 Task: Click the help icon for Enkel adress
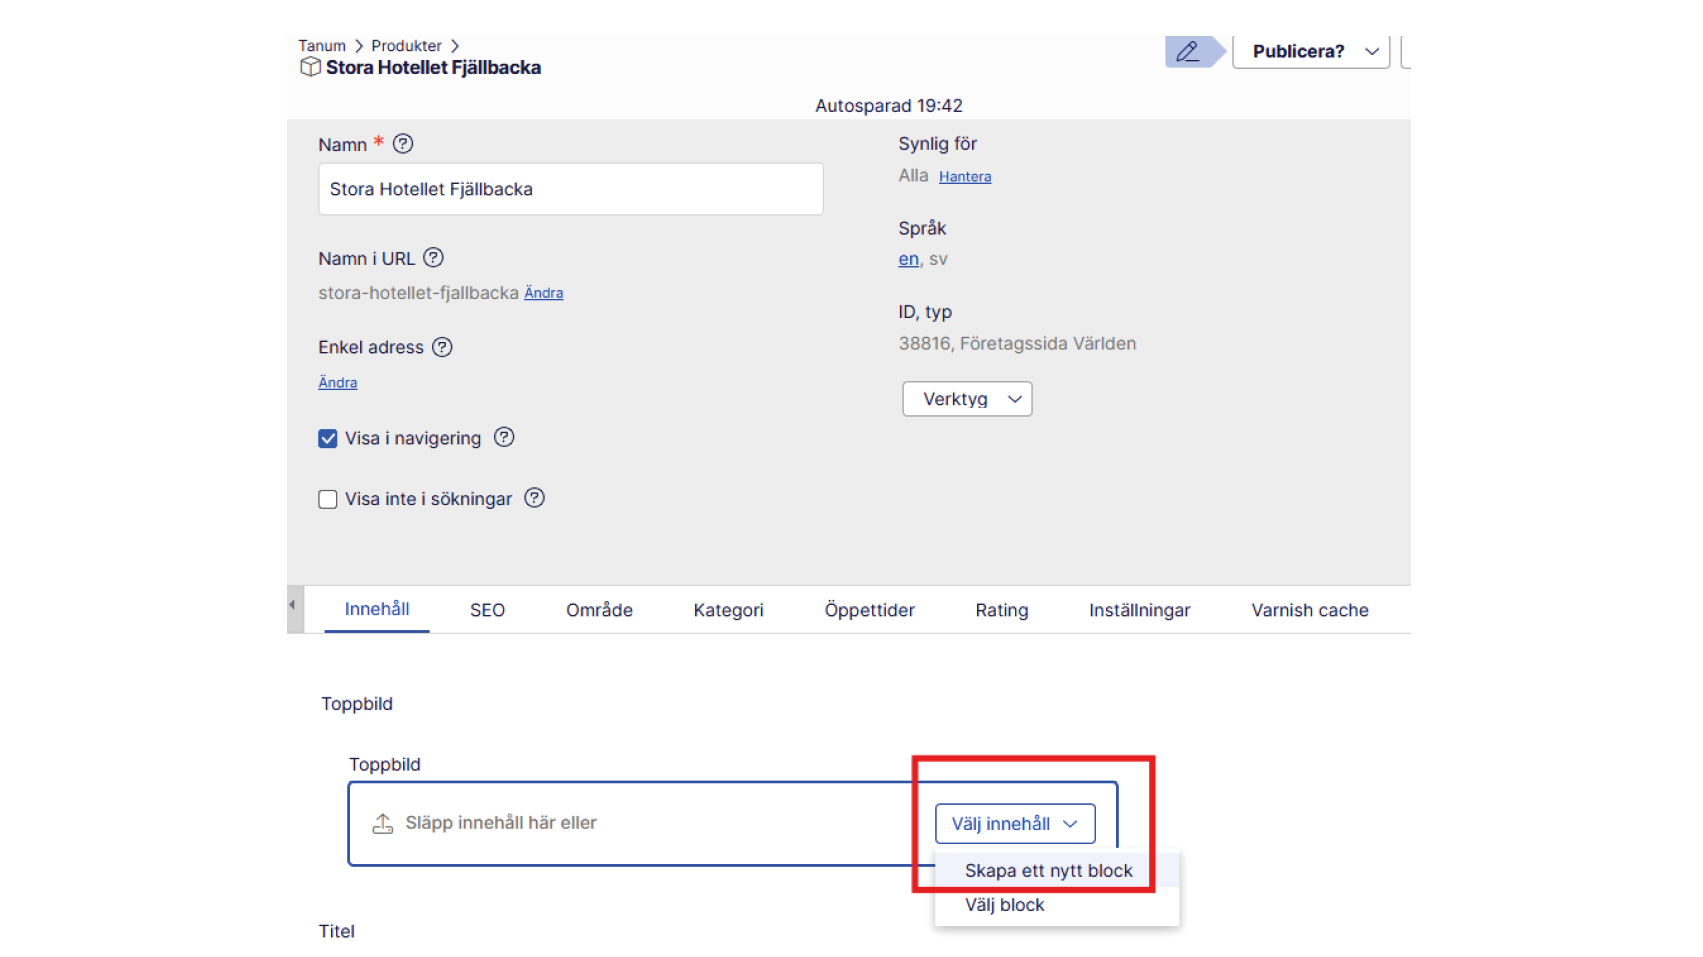pos(442,347)
